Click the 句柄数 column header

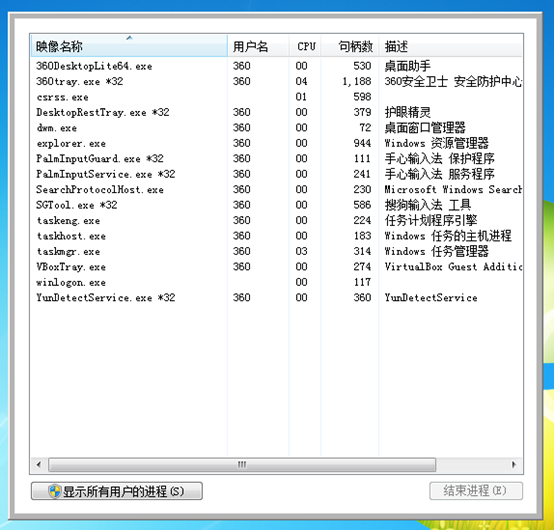pos(350,46)
